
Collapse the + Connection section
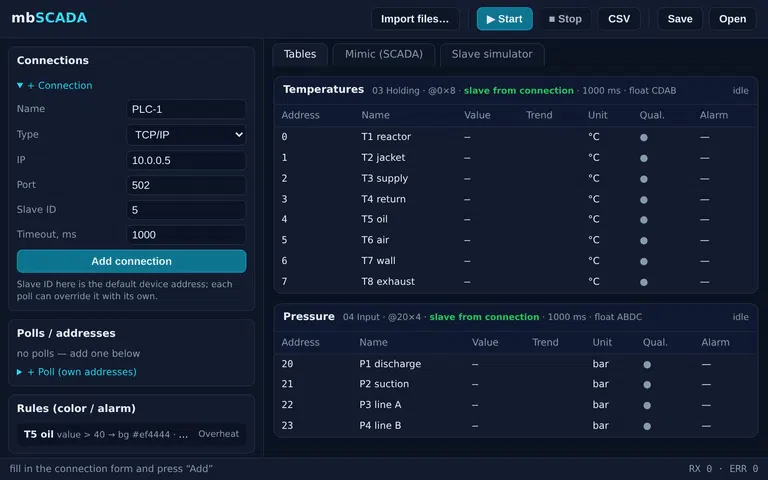[54, 85]
